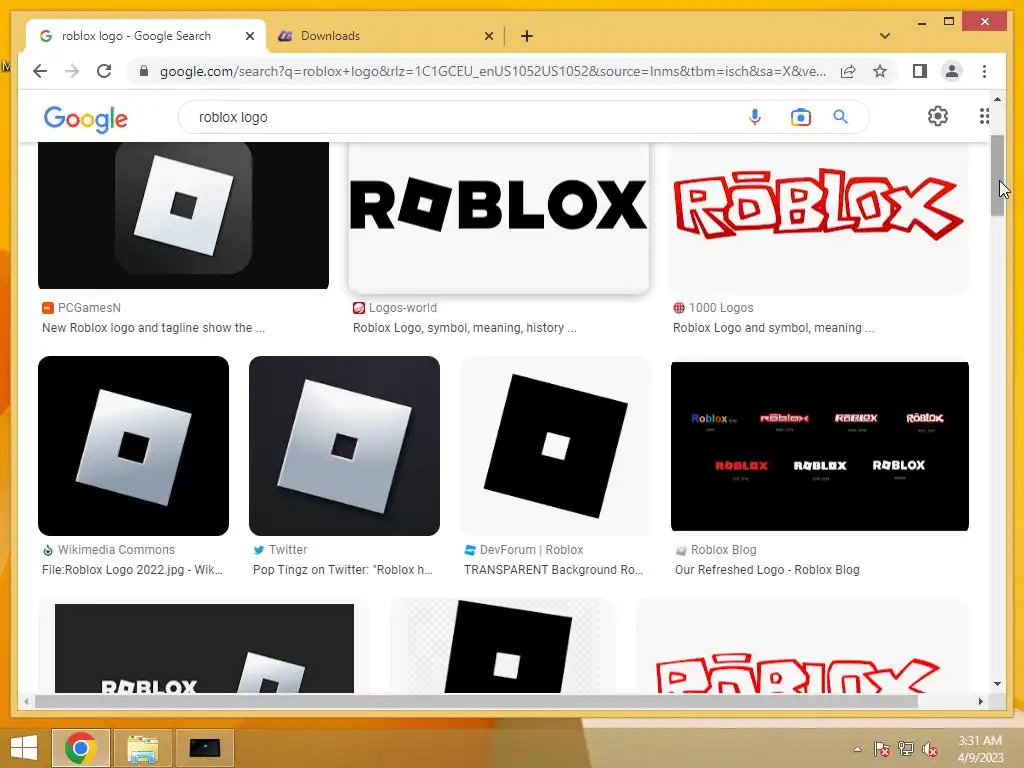Open network status tray icon
Viewport: 1024px width, 768px height.
[x=906, y=749]
